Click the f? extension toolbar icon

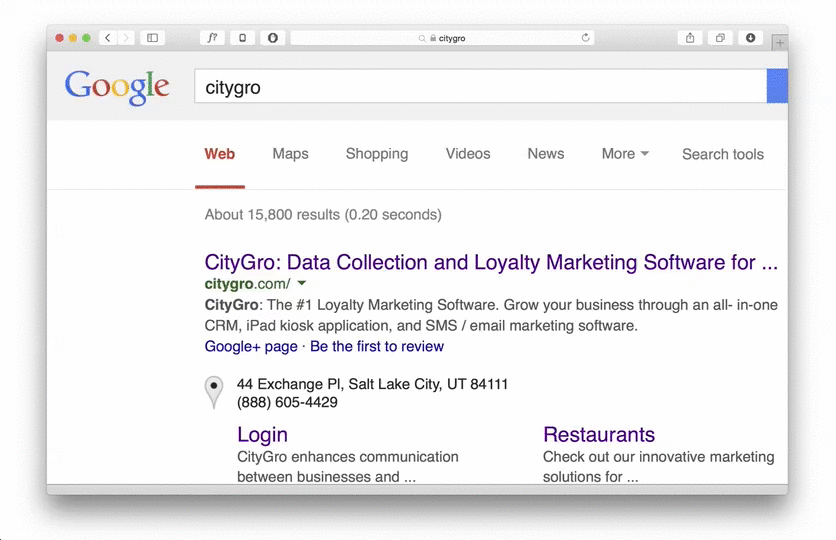pyautogui.click(x=212, y=38)
